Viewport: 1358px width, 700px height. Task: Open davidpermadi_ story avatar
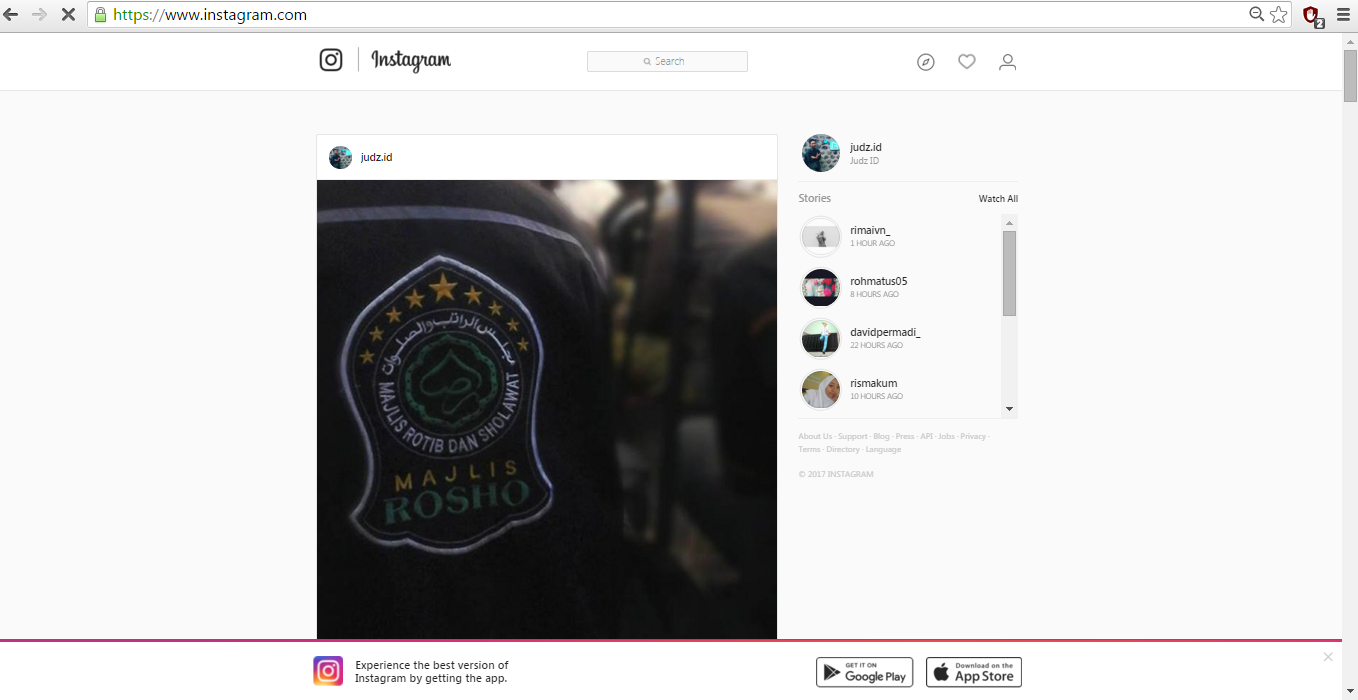coord(821,339)
